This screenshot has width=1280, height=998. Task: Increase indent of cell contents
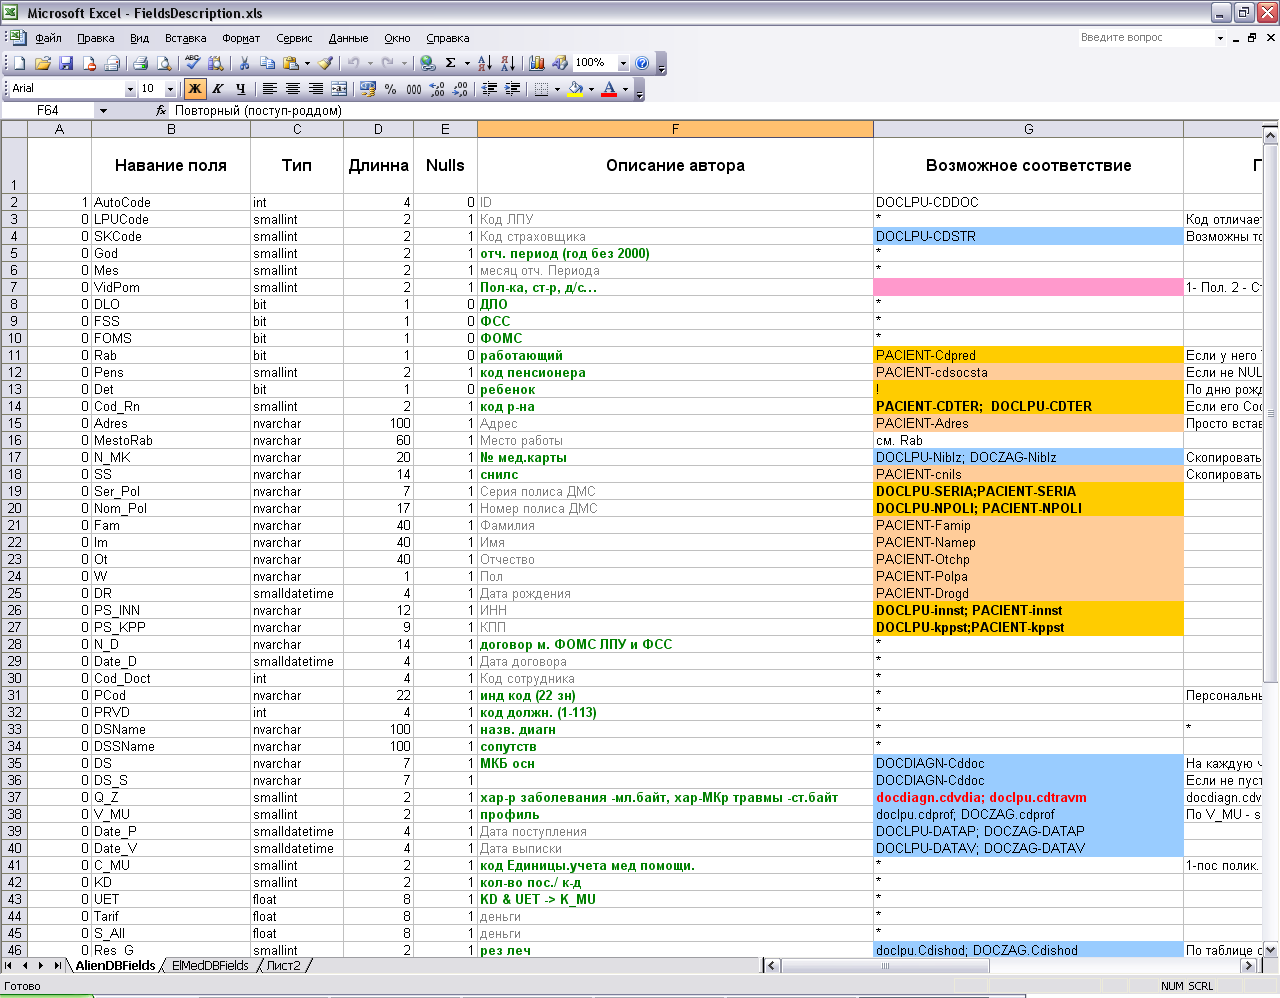click(512, 89)
